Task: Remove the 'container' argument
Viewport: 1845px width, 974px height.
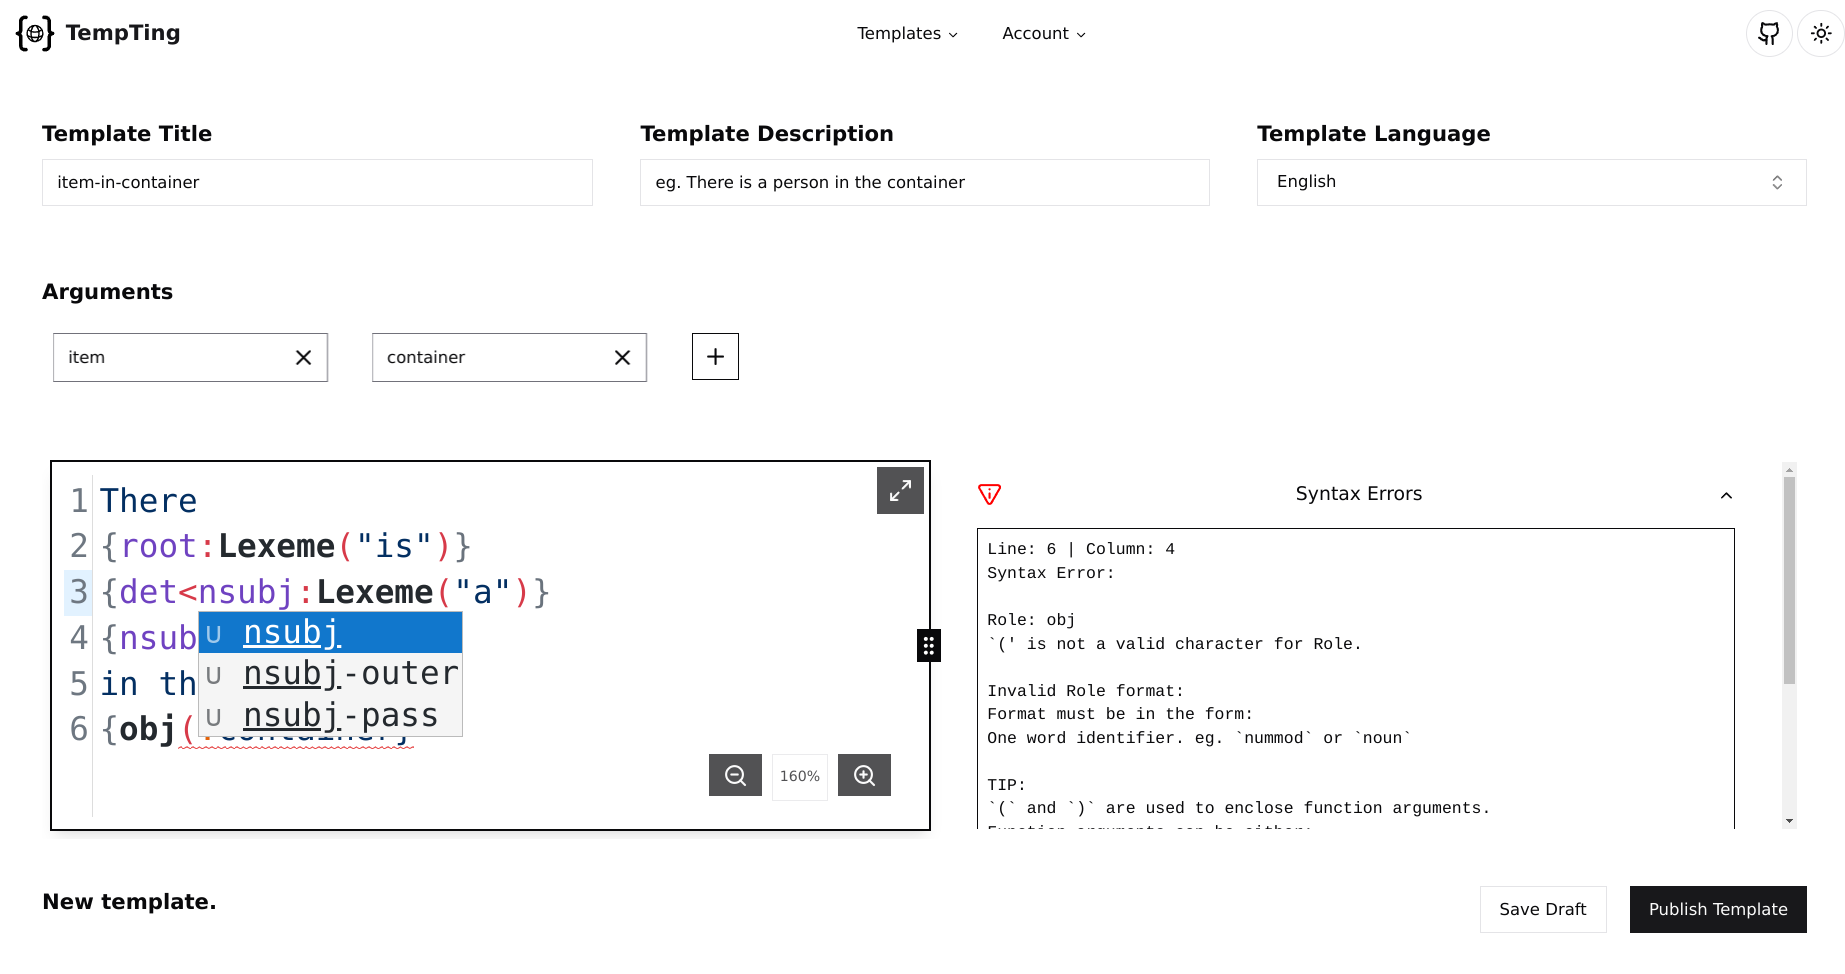Action: (622, 358)
